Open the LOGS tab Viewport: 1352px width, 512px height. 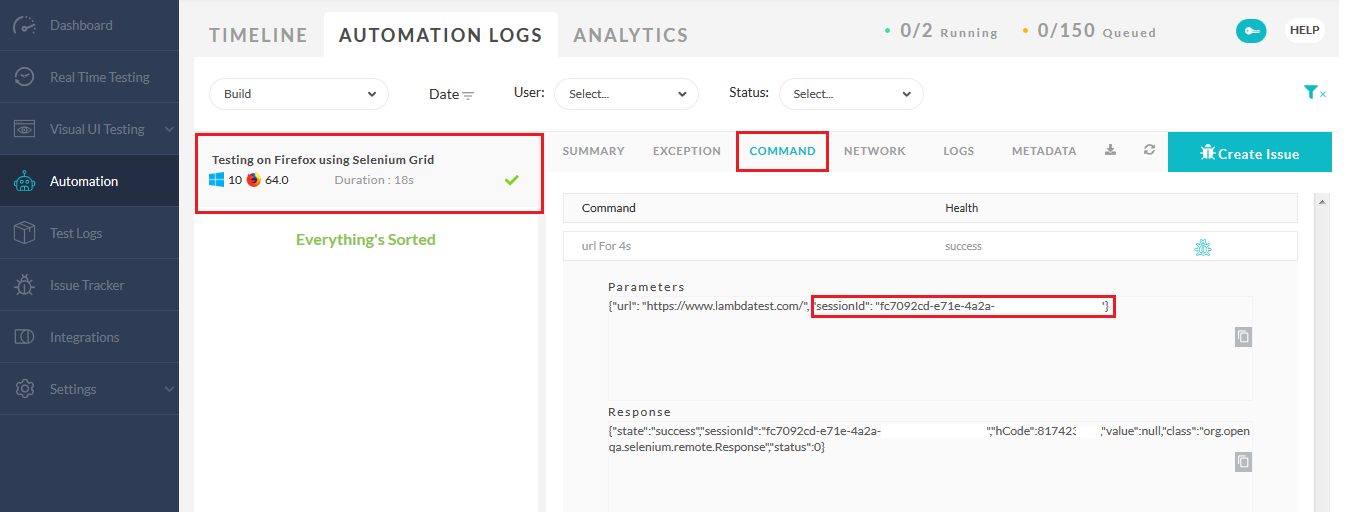tap(958, 151)
